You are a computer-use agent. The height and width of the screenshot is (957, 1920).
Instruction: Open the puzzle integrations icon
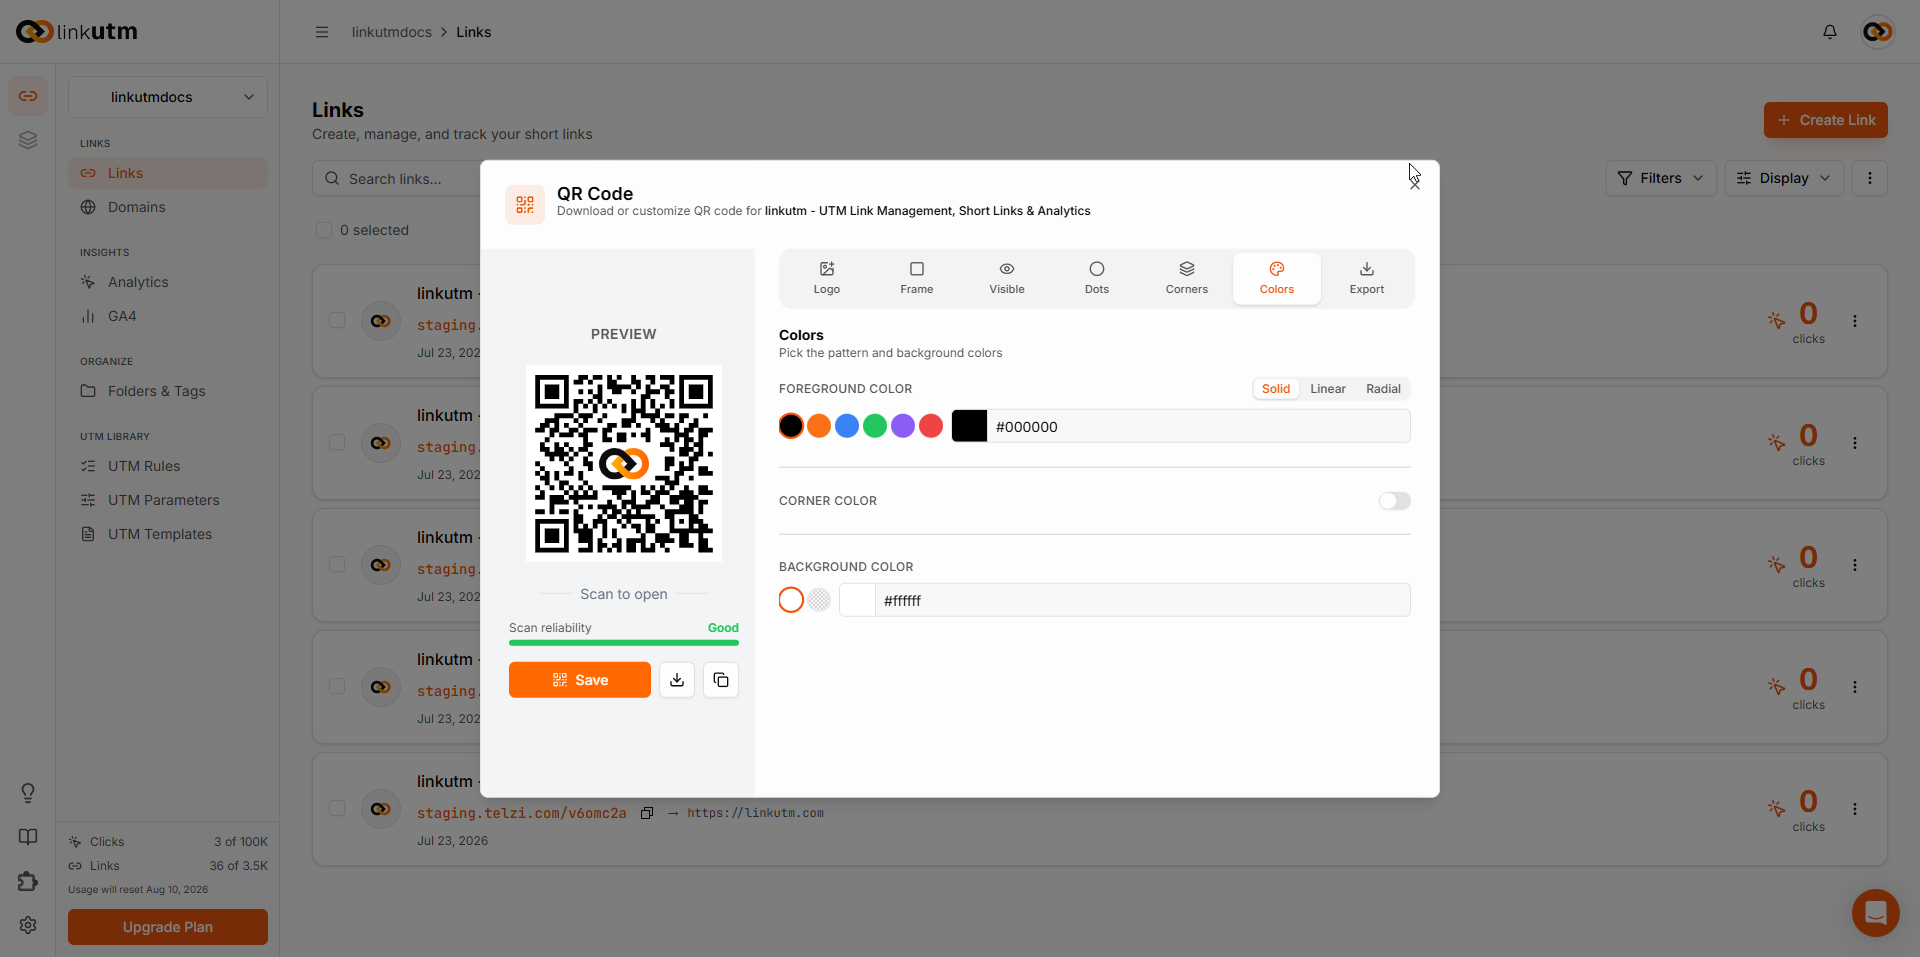click(x=28, y=881)
